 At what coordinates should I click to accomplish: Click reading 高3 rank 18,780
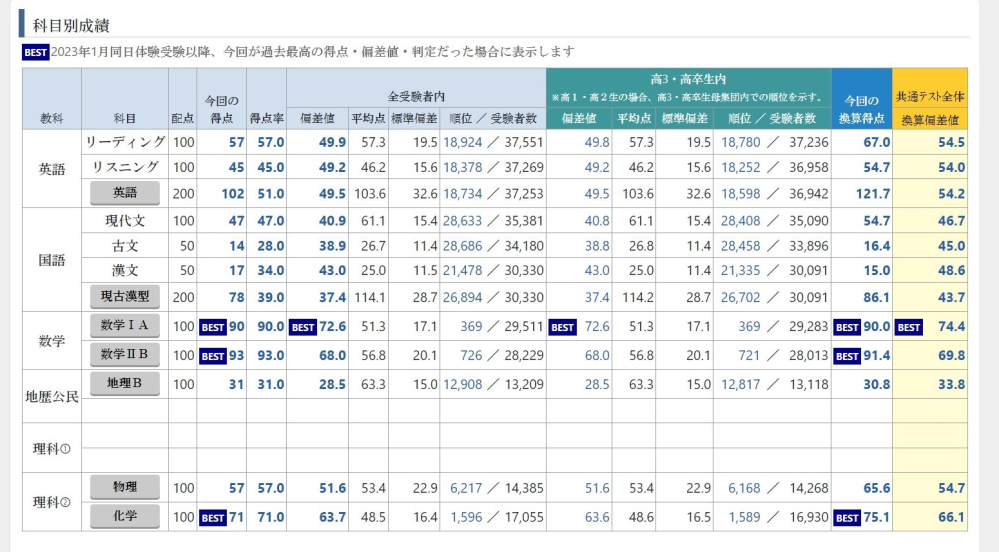point(741,142)
